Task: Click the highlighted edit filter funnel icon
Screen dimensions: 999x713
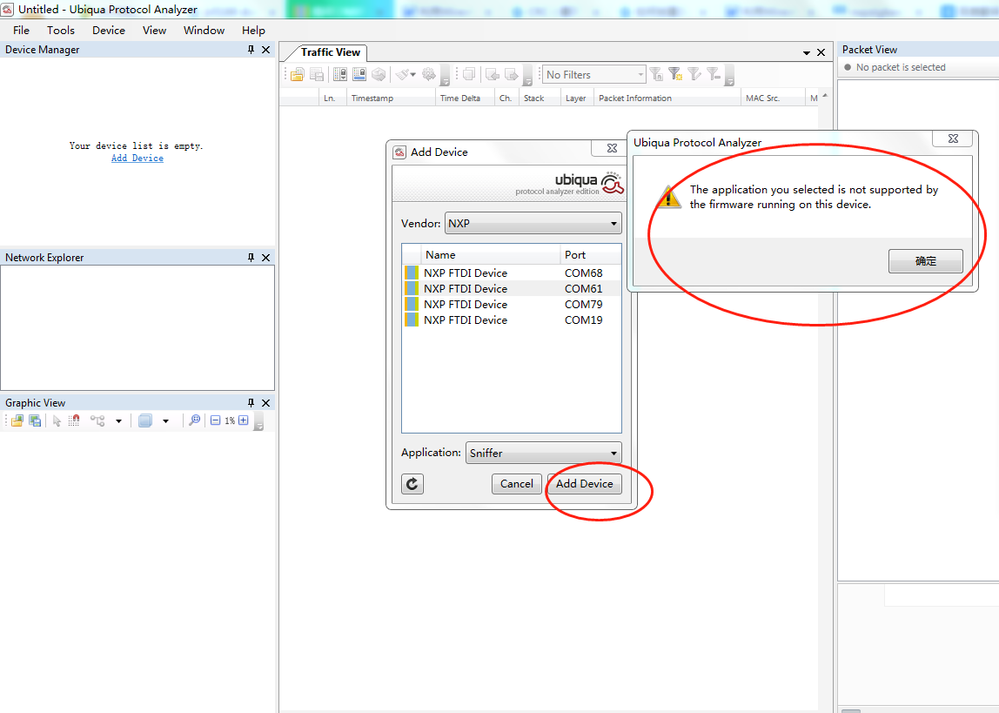Action: click(x=675, y=75)
